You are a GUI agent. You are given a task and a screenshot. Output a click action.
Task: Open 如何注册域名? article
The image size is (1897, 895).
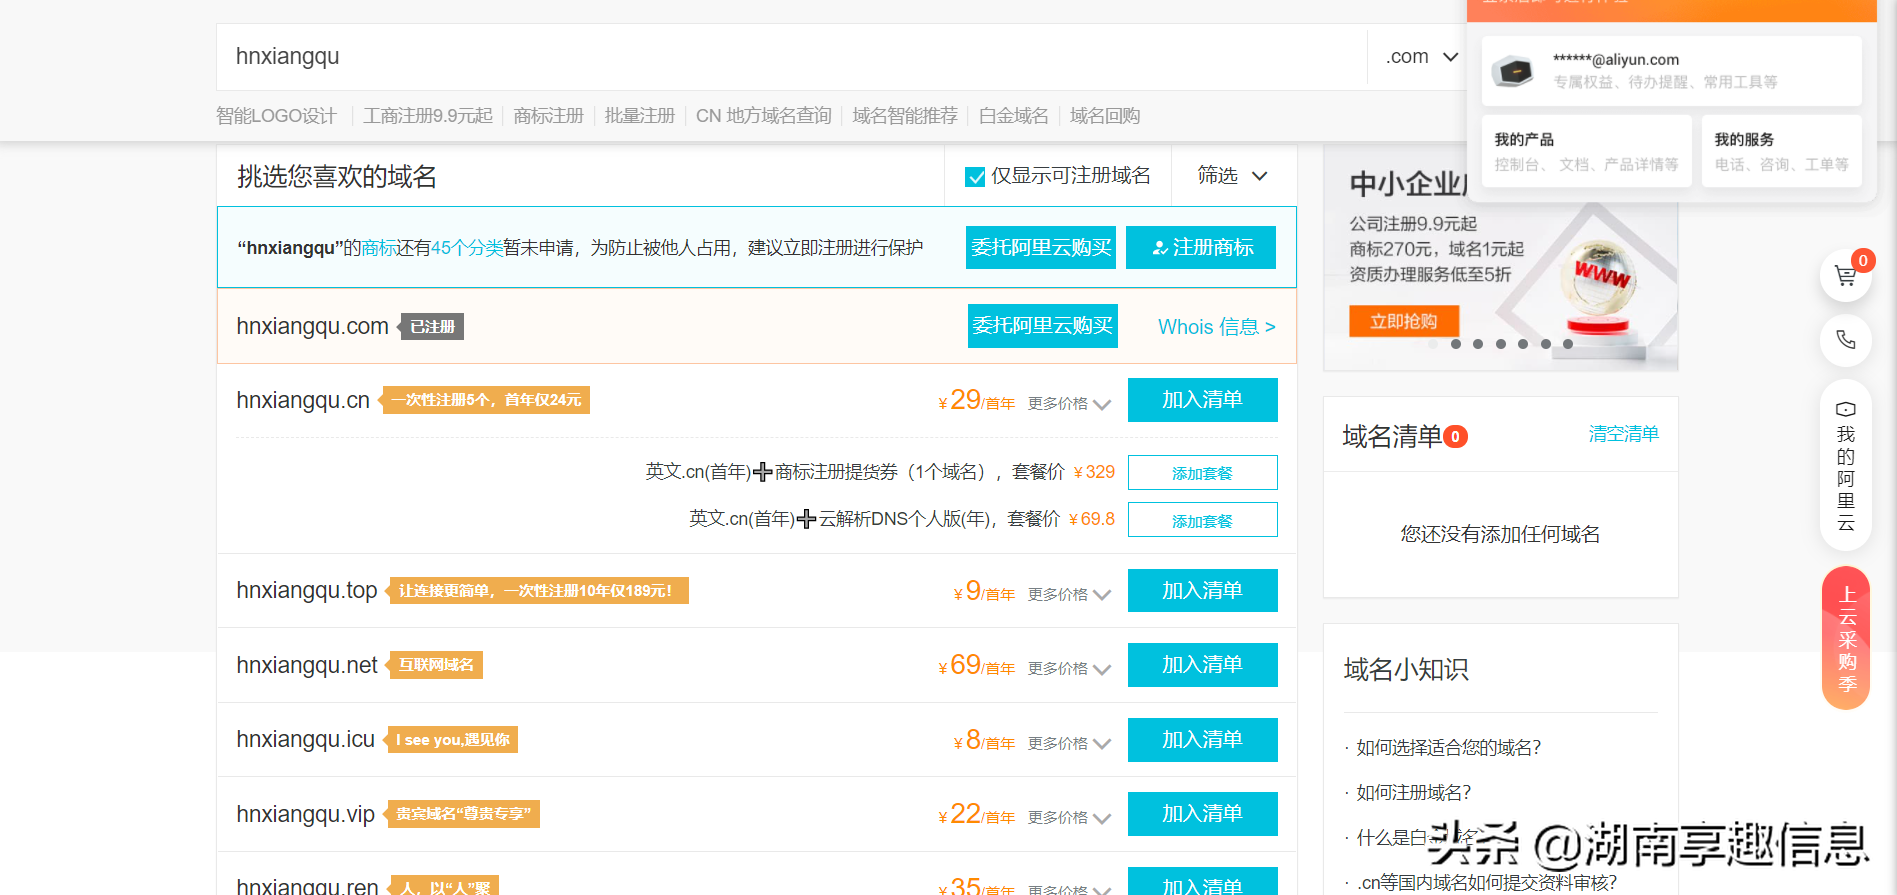pos(1413,793)
